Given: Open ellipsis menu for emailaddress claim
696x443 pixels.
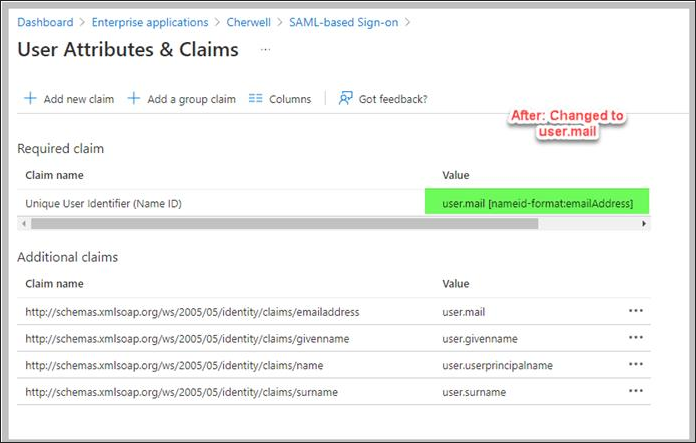Looking at the screenshot, I should tap(635, 311).
